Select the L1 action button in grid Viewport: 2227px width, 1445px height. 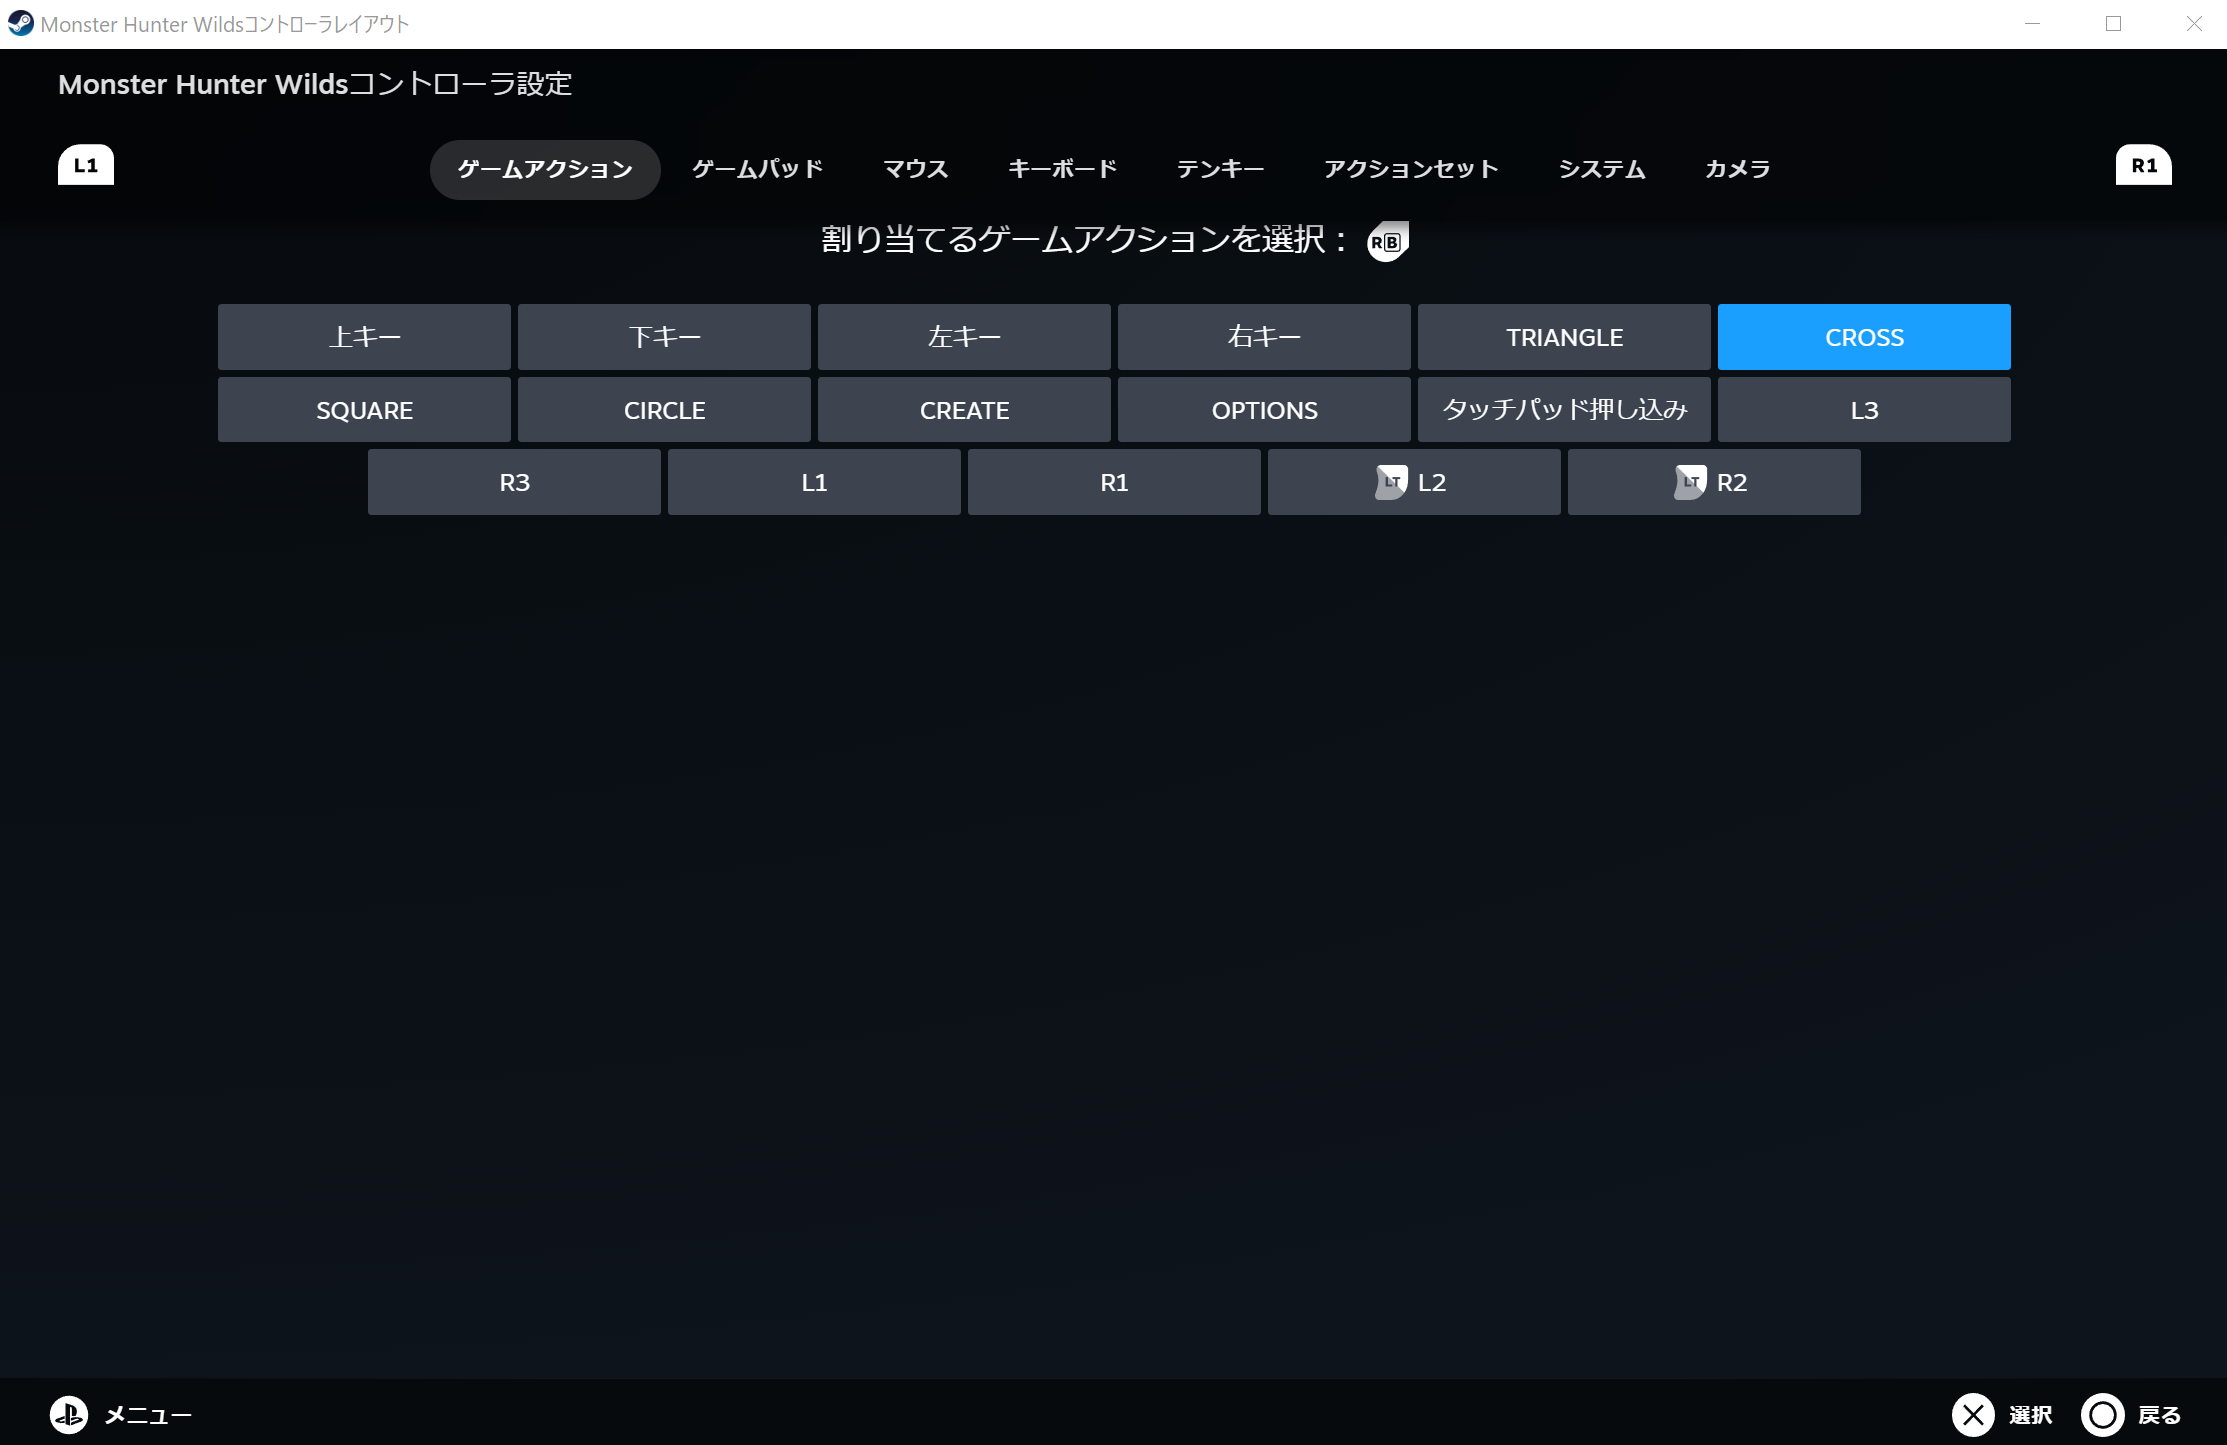(814, 482)
